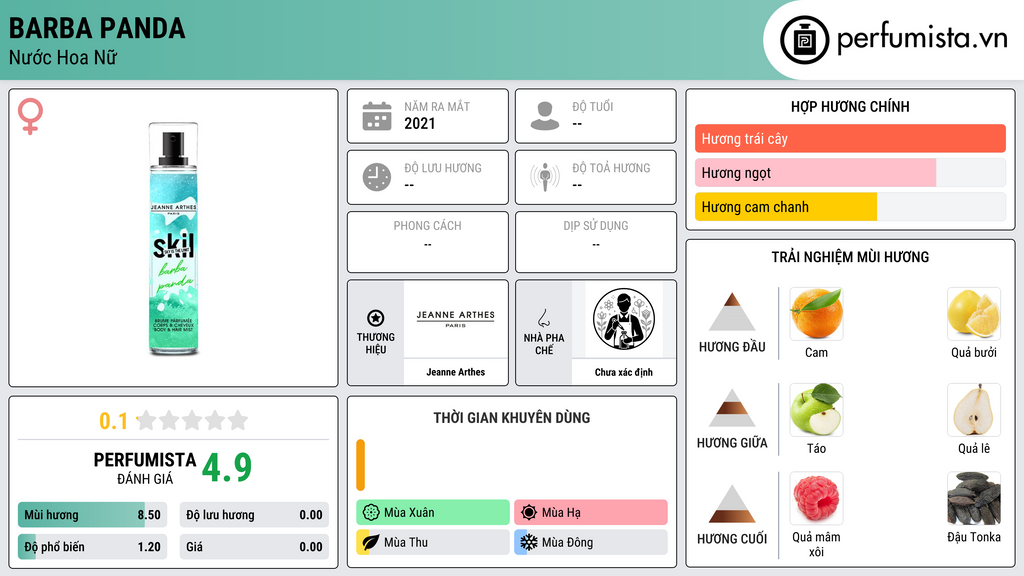The height and width of the screenshot is (576, 1024).
Task: Click the Hương trái cây accord bar
Action: [x=850, y=138]
